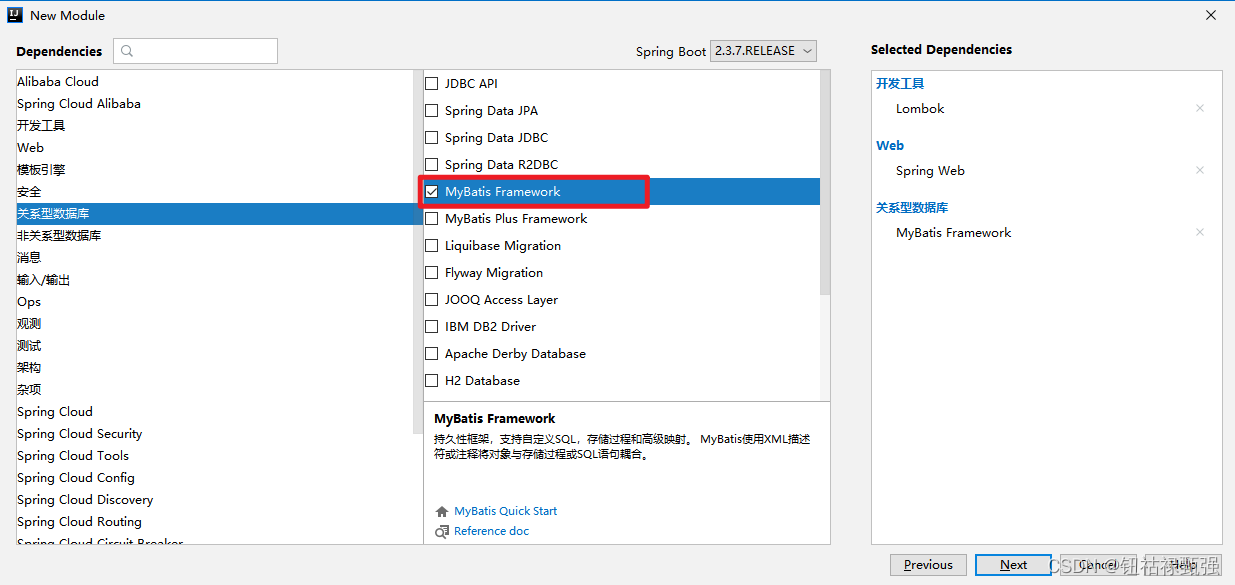Screen dimensions: 1235x585
Task: Click the dependency list vertical scrollbar
Action: (825, 182)
